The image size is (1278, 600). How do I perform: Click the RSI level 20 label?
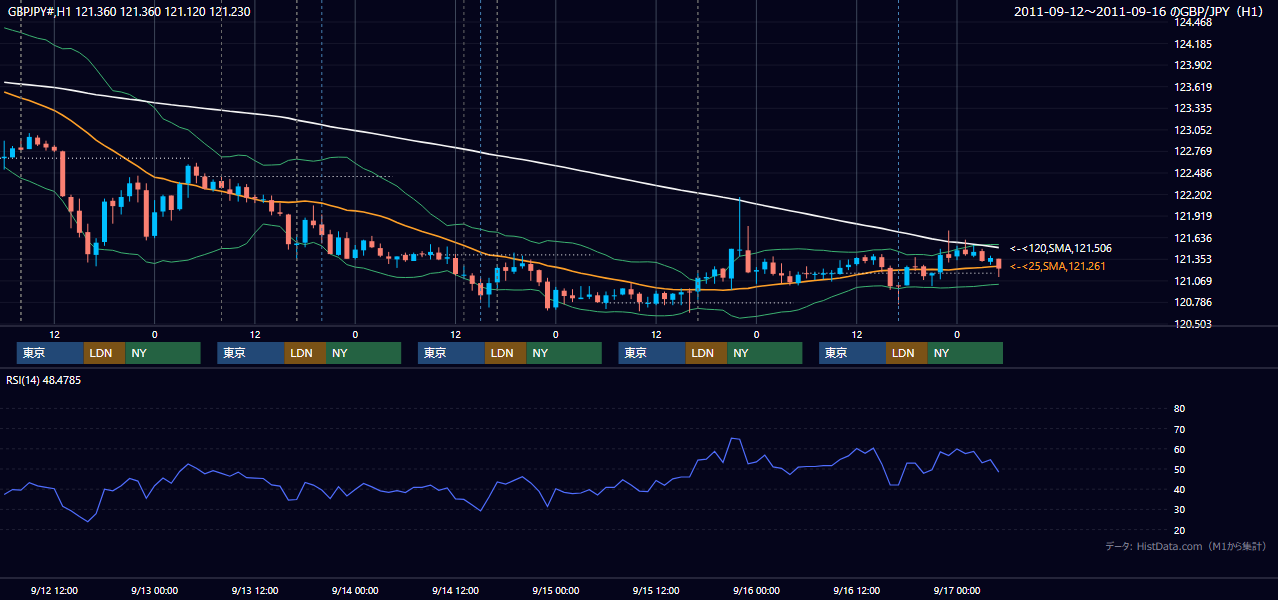tap(1179, 531)
